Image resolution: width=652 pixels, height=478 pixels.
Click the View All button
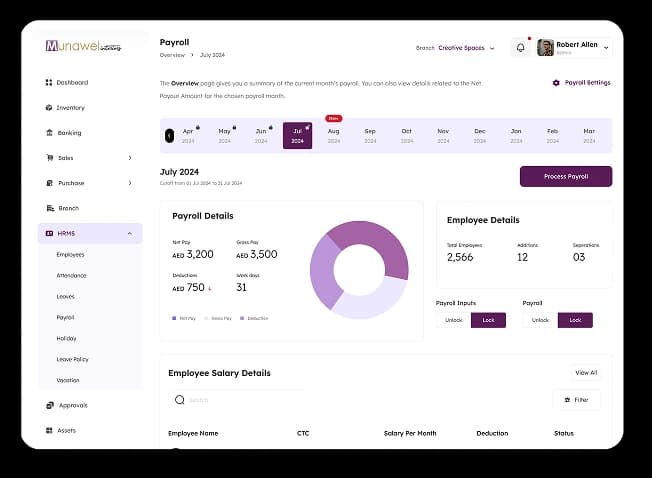[x=586, y=373]
